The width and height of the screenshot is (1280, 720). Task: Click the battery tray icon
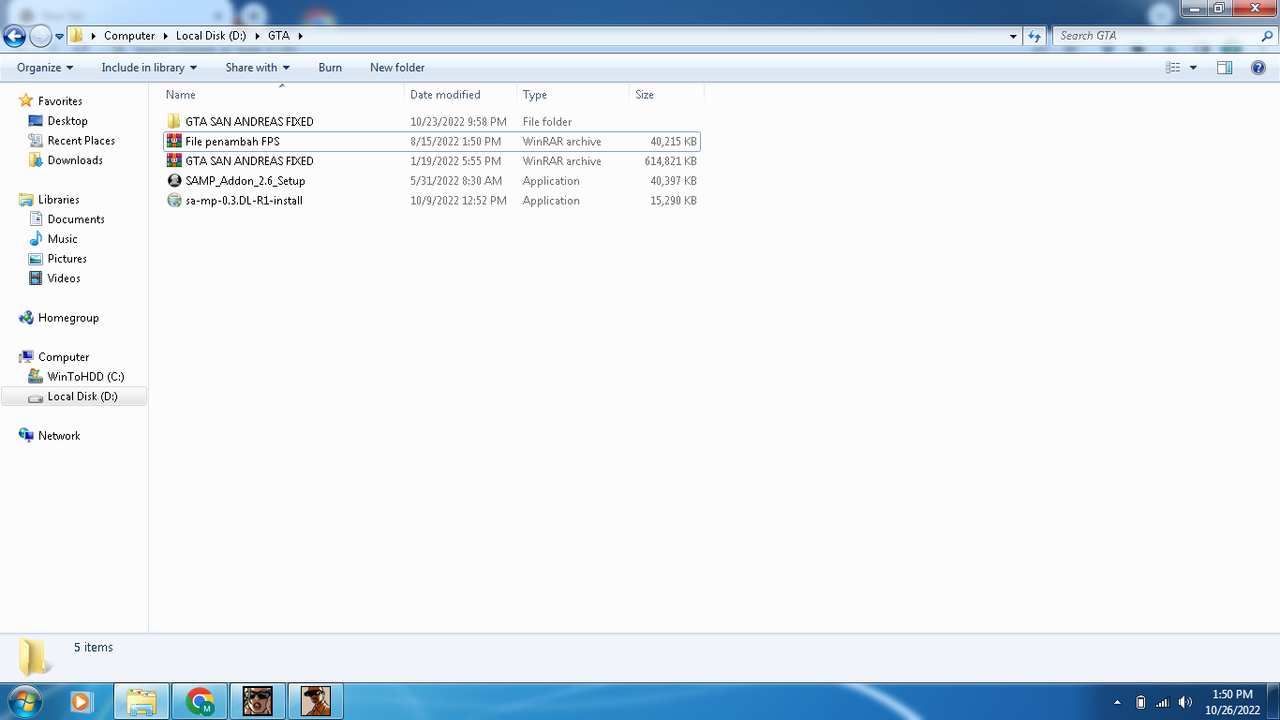[x=1141, y=702]
